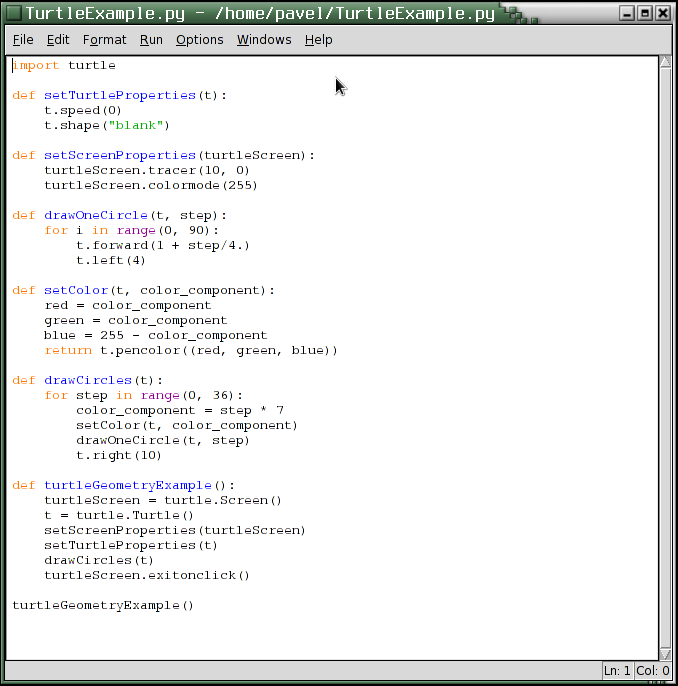Click the 'Col: 0' status bar indicator
The width and height of the screenshot is (678, 686).
click(653, 671)
